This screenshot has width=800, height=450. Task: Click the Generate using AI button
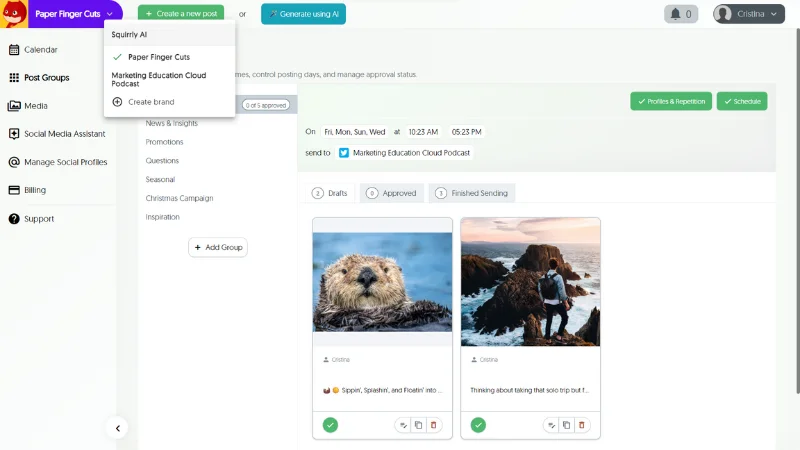click(x=303, y=14)
